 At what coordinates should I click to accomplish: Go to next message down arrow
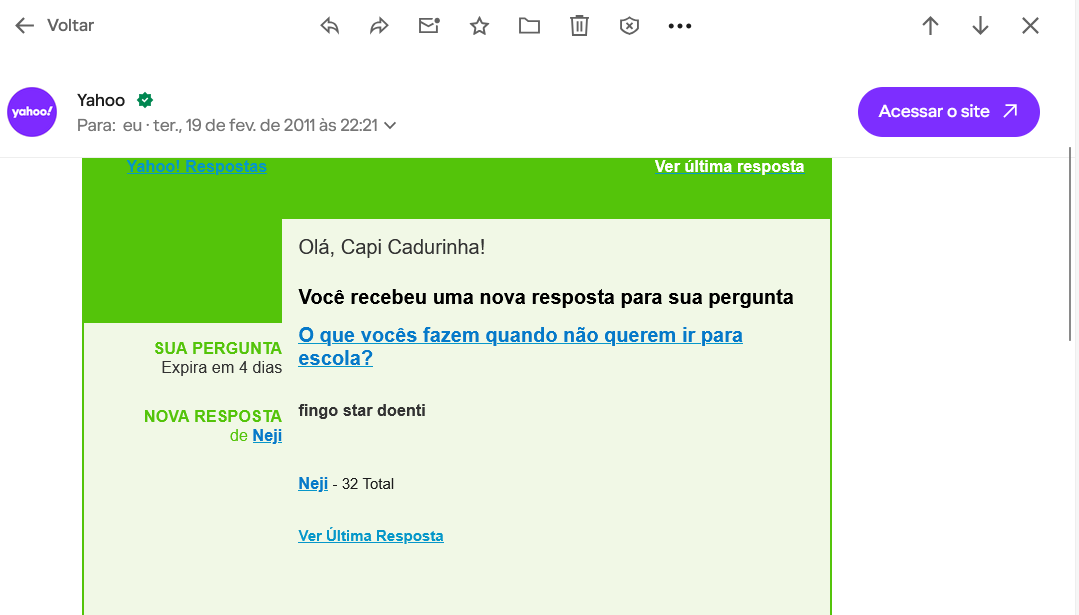pyautogui.click(x=981, y=26)
